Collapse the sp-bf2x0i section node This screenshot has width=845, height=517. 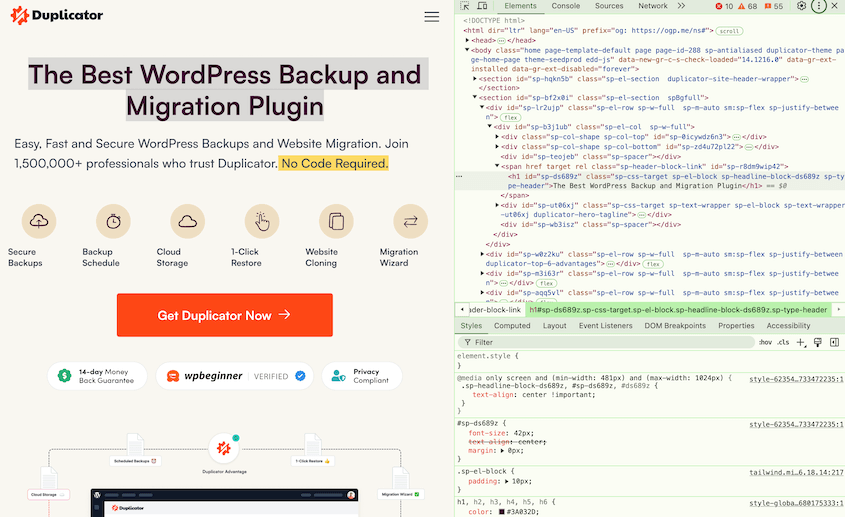click(475, 98)
